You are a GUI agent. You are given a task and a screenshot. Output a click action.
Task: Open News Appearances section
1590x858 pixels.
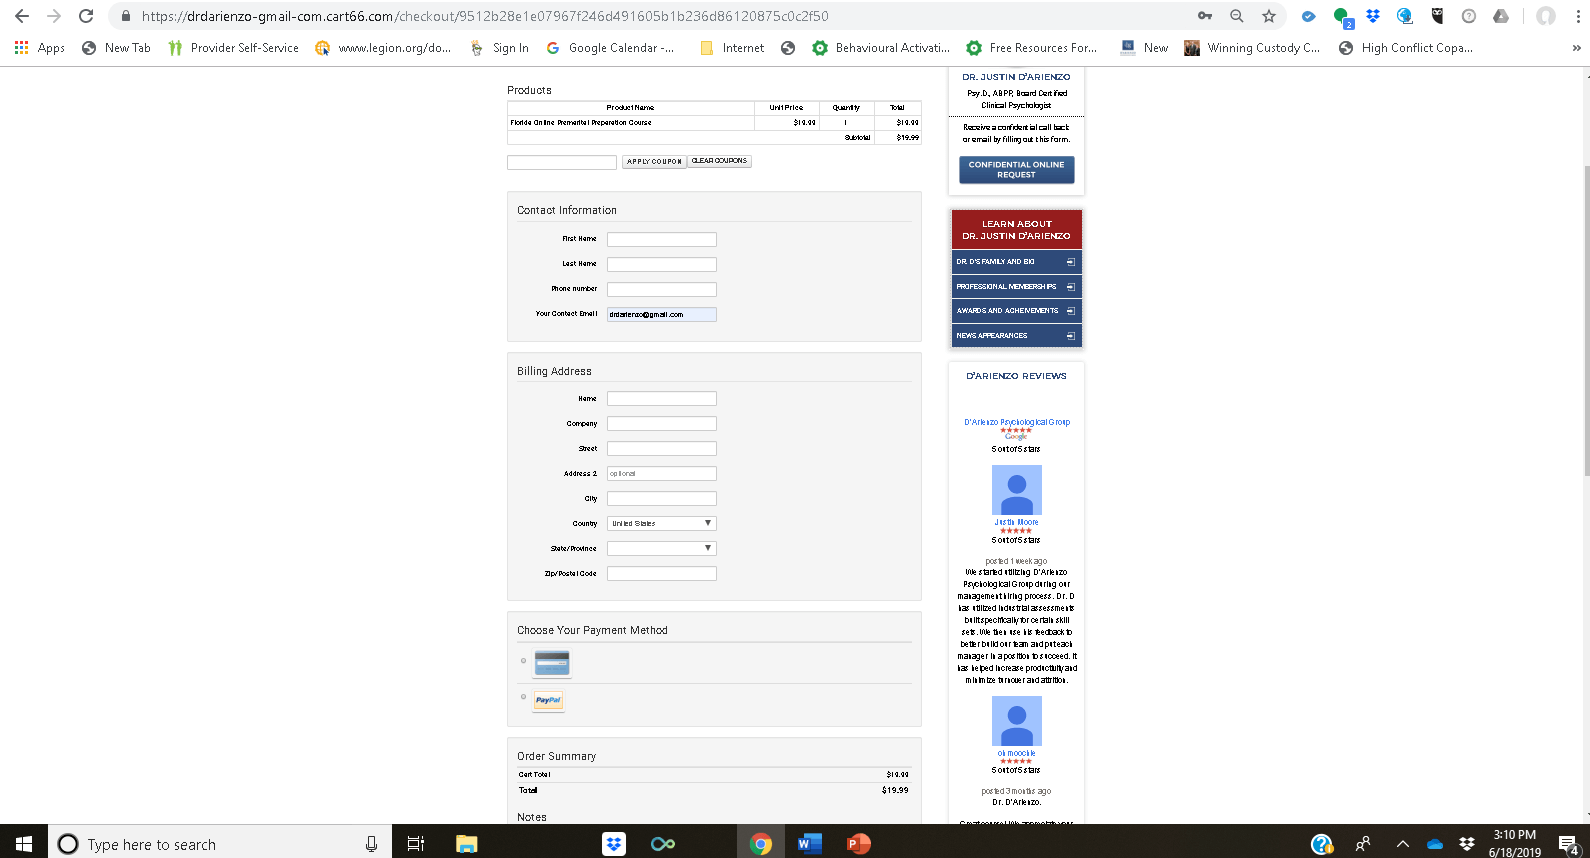point(1016,336)
